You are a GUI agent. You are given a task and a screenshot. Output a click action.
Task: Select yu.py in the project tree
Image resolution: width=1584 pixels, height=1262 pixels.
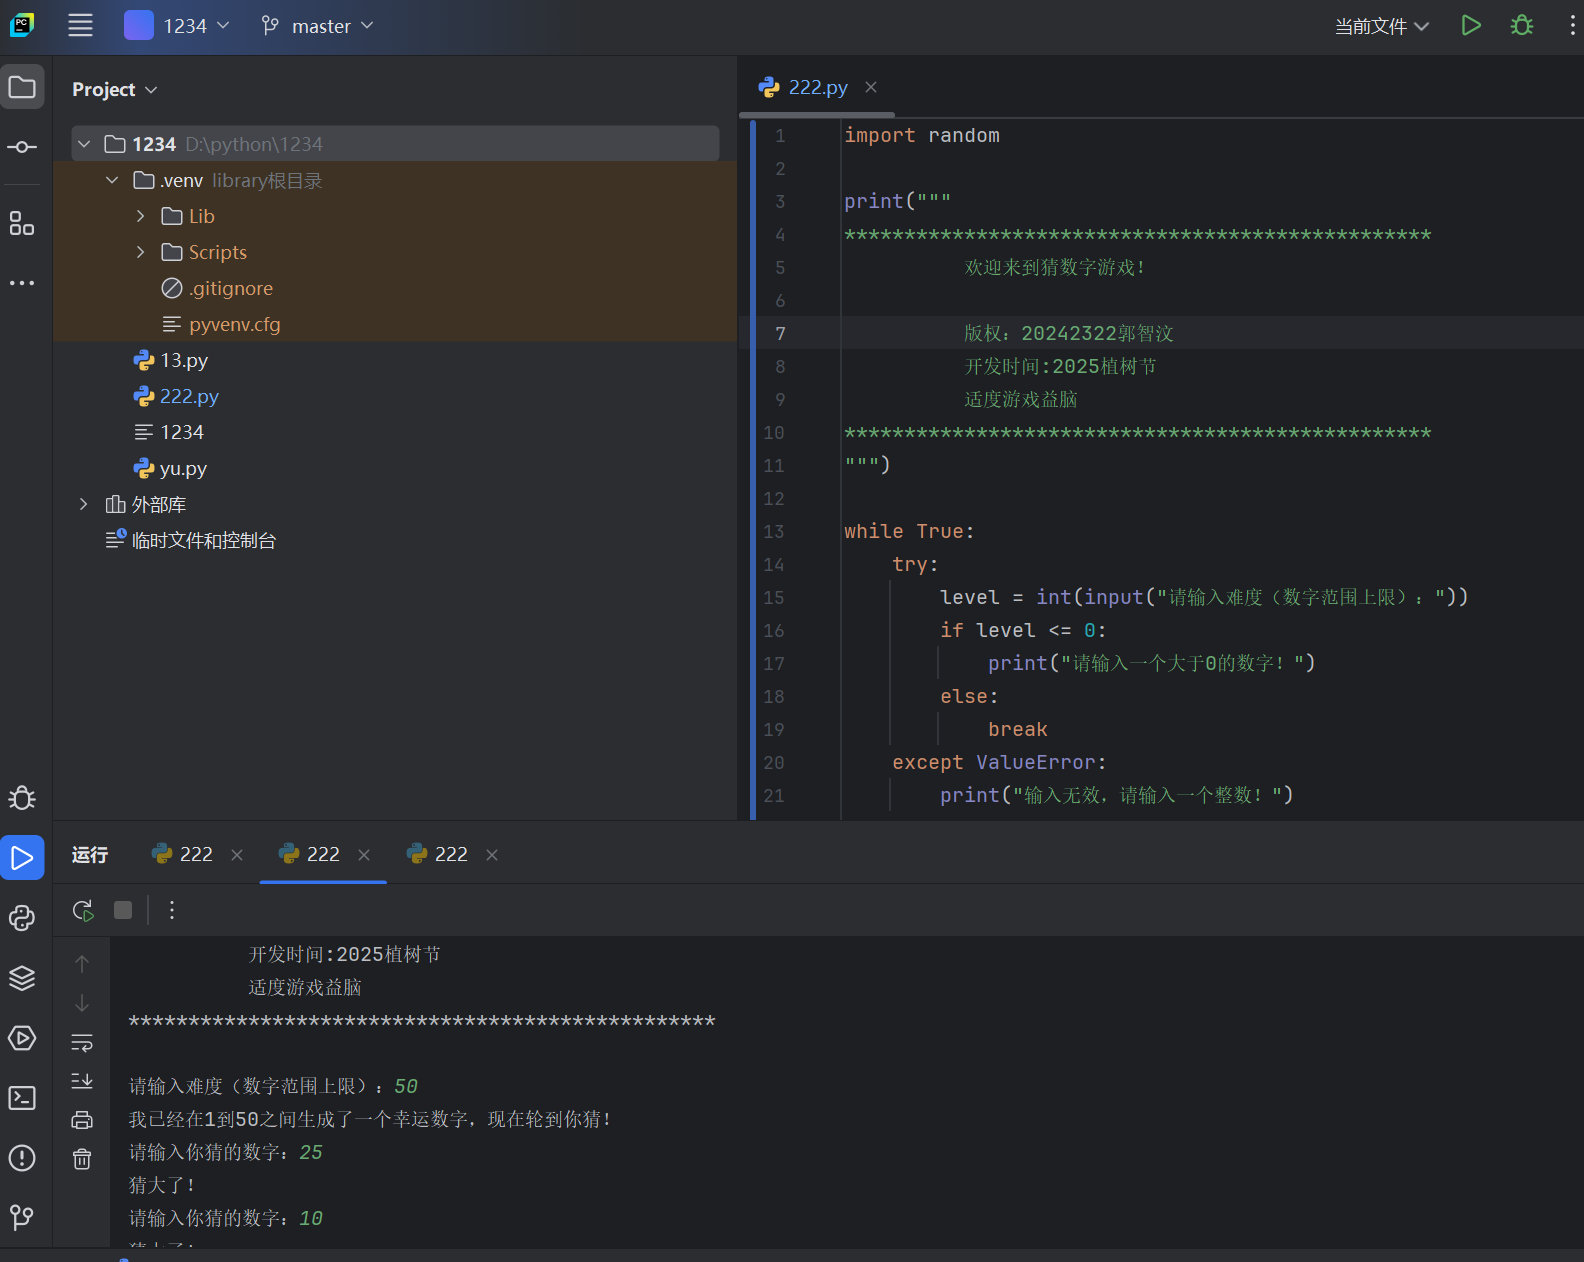tap(183, 468)
